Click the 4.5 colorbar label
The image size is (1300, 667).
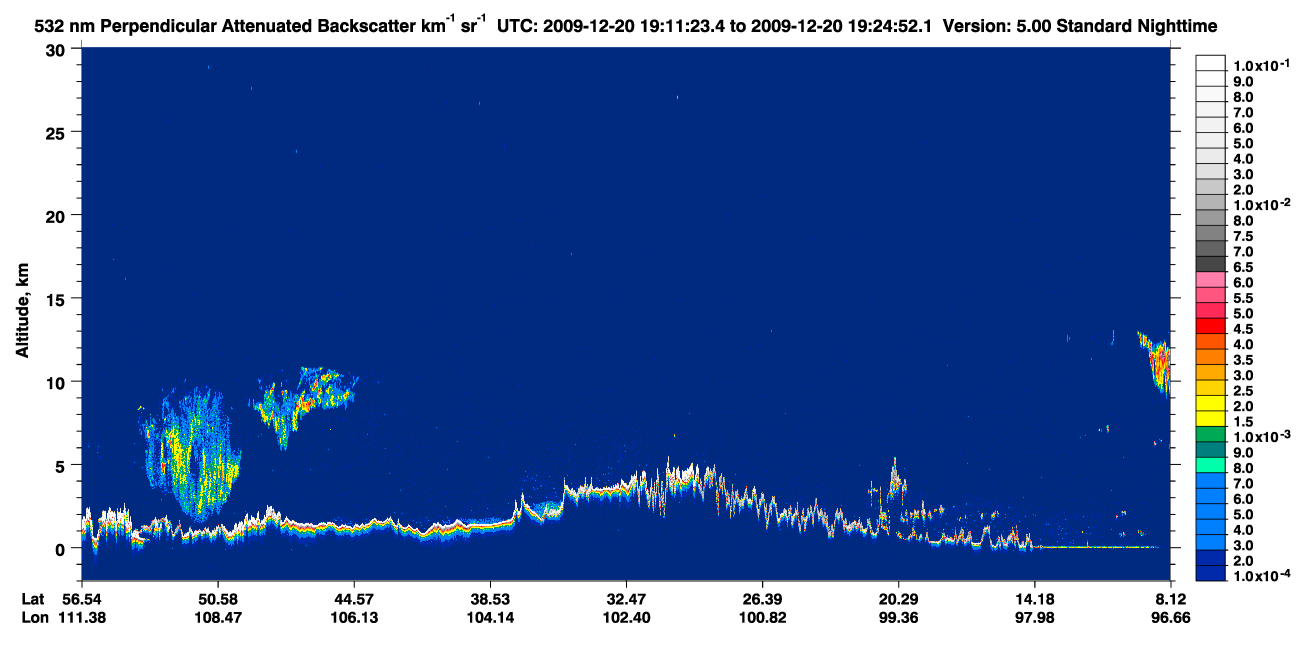[x=1243, y=329]
